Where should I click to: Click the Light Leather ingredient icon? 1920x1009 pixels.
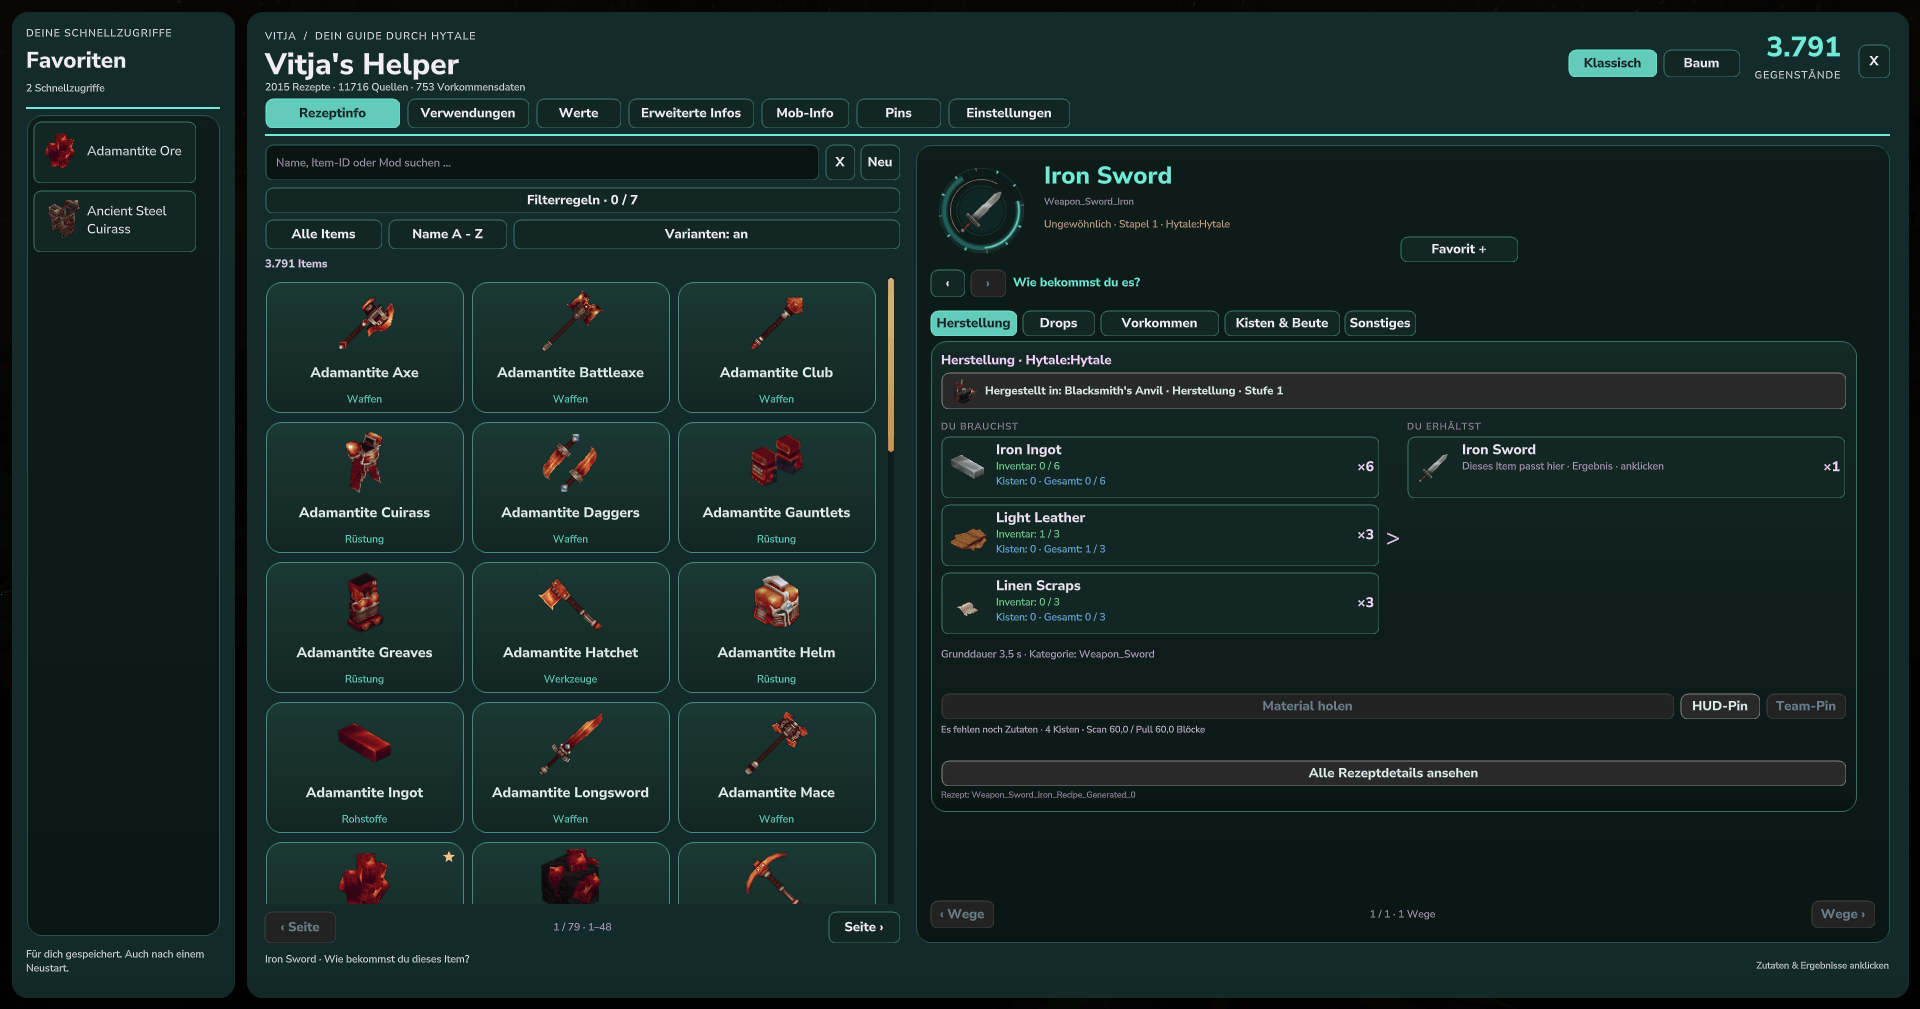[967, 540]
